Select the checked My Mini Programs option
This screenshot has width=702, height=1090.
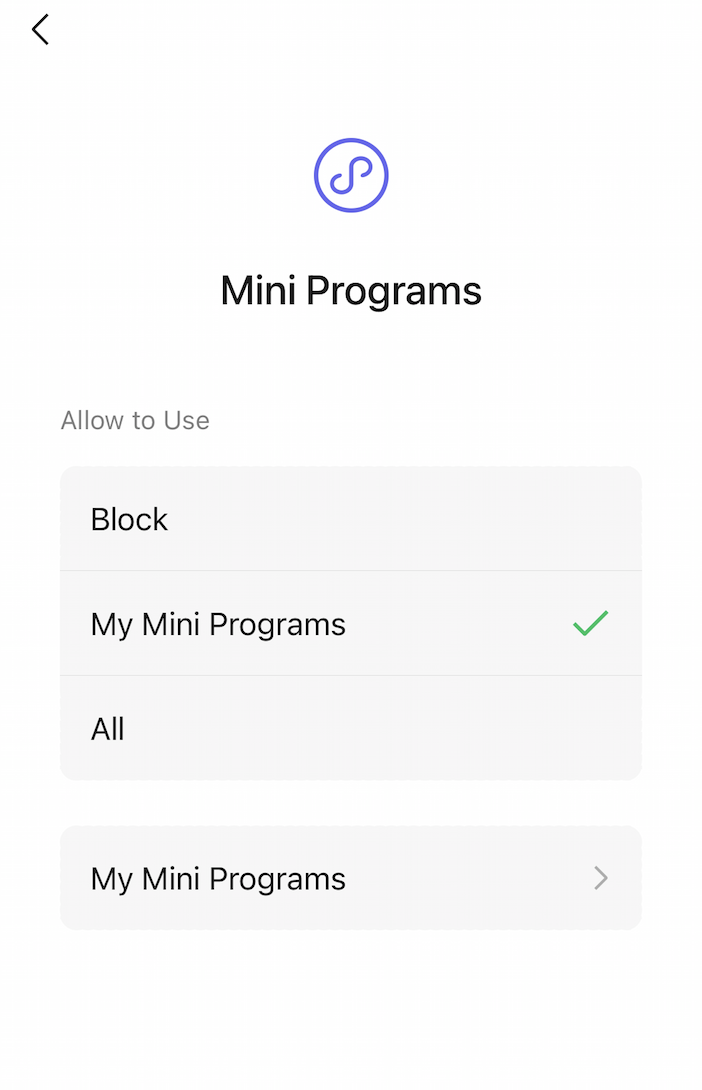coord(350,624)
